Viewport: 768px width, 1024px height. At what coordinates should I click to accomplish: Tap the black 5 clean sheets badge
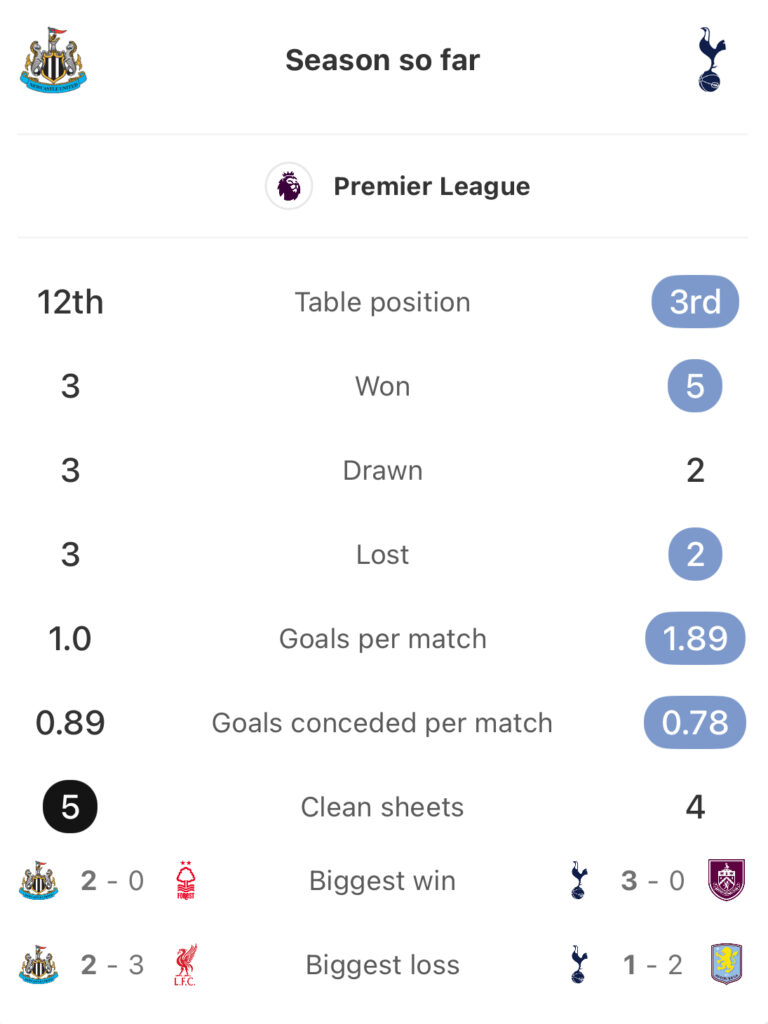pos(70,806)
